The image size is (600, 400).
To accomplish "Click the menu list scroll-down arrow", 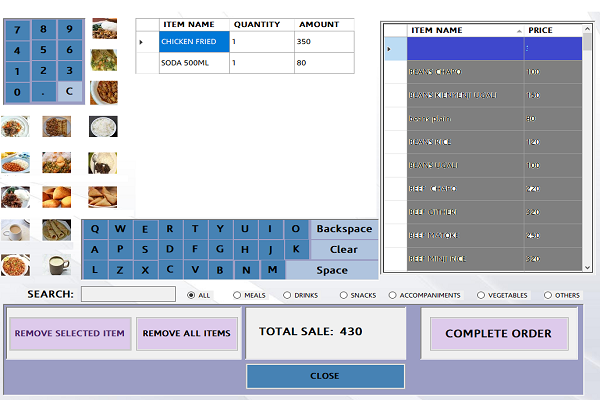I will tap(588, 267).
